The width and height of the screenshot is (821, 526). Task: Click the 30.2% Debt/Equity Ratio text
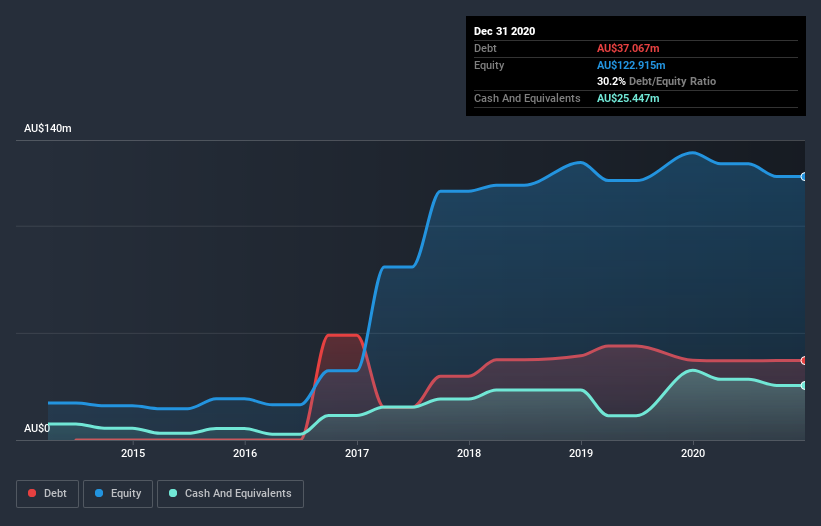656,82
